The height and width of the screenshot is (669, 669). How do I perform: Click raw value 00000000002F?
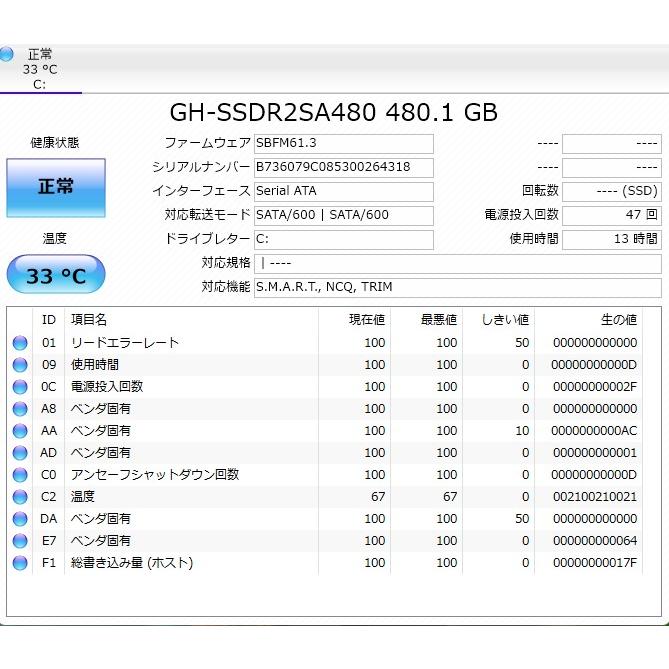pyautogui.click(x=595, y=387)
